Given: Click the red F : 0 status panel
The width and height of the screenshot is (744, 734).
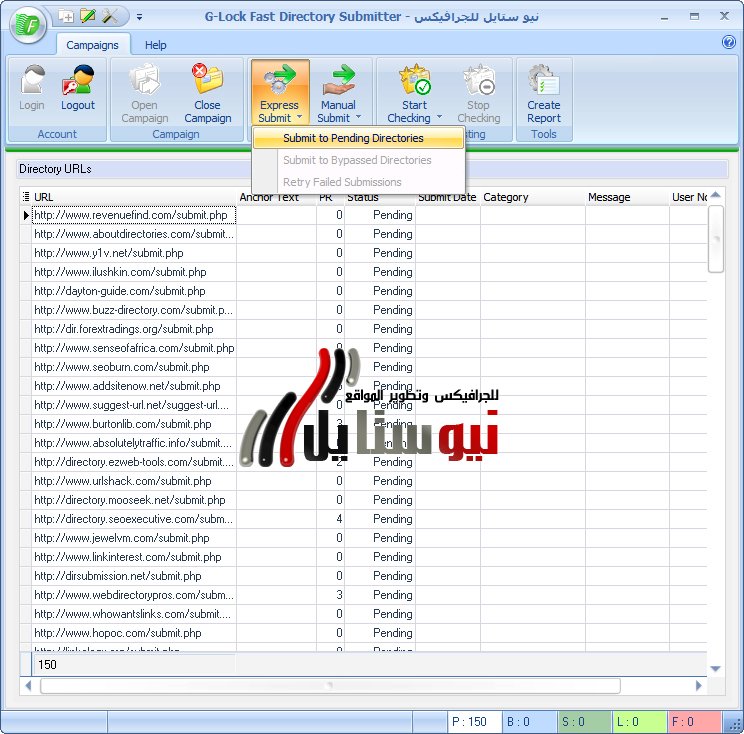Looking at the screenshot, I should [x=694, y=722].
